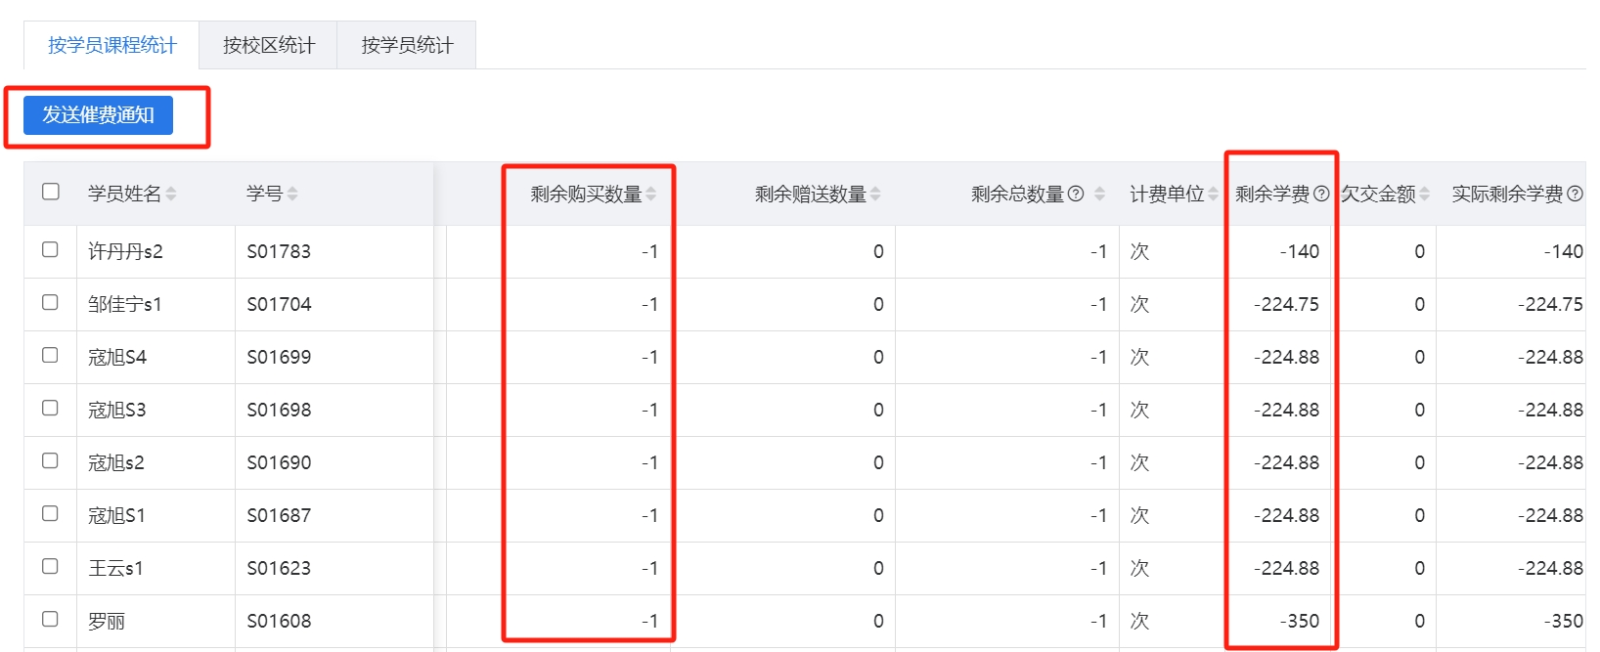Sort by 剩余总数量 column arrows
Viewport: 1600px width, 652px height.
click(x=1100, y=194)
